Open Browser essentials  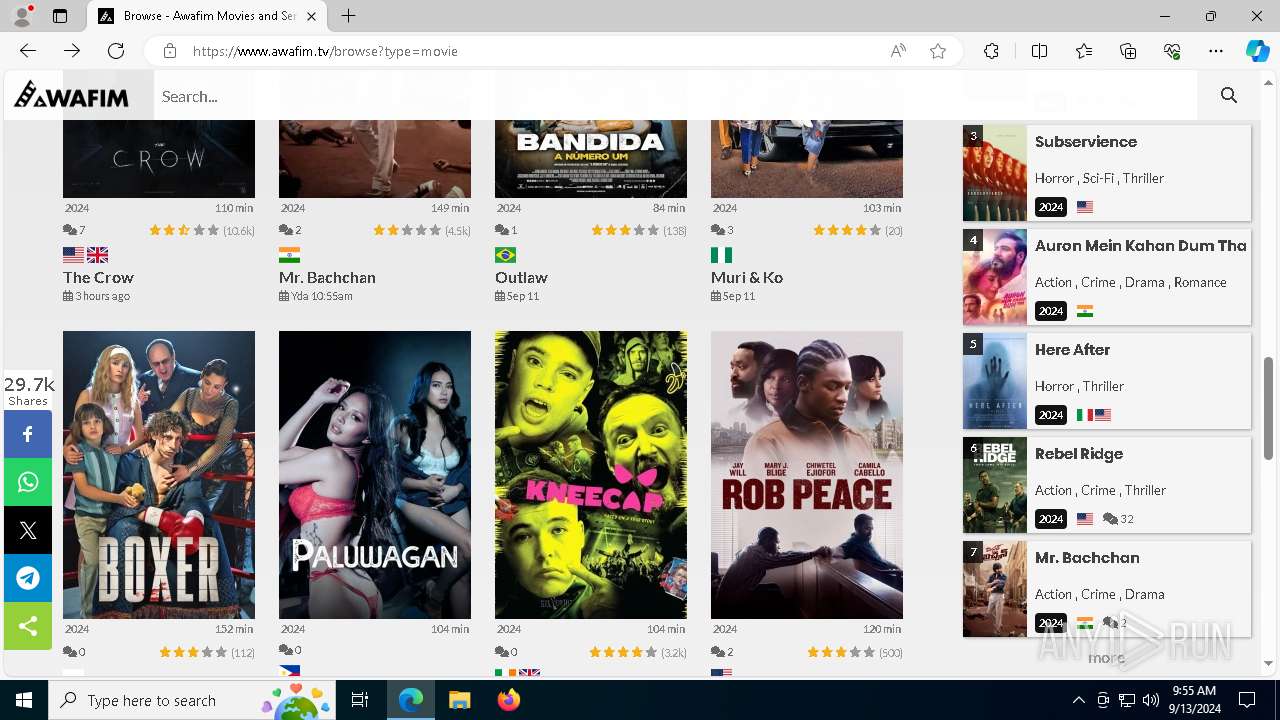click(x=1172, y=51)
